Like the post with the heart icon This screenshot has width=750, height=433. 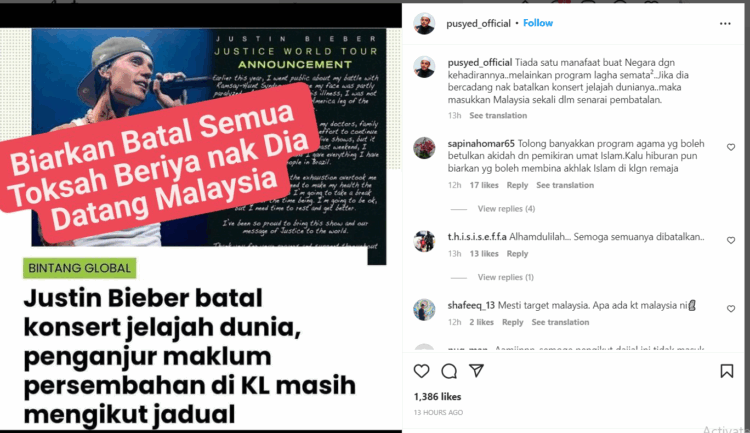pyautogui.click(x=421, y=371)
